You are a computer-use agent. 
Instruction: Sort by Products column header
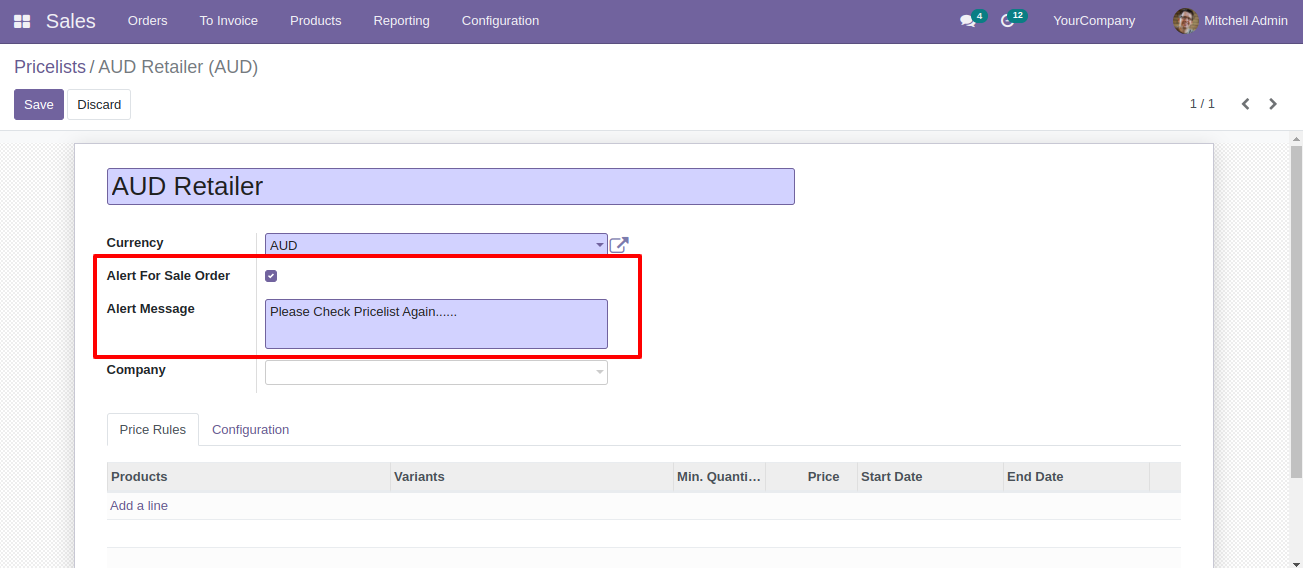[x=249, y=477]
